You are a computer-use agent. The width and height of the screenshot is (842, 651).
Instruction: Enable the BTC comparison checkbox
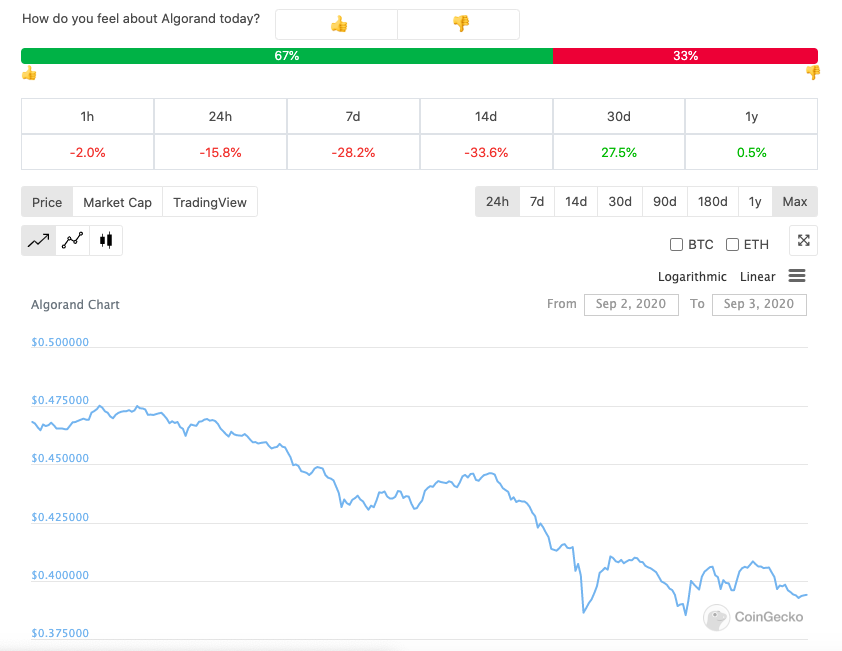677,245
